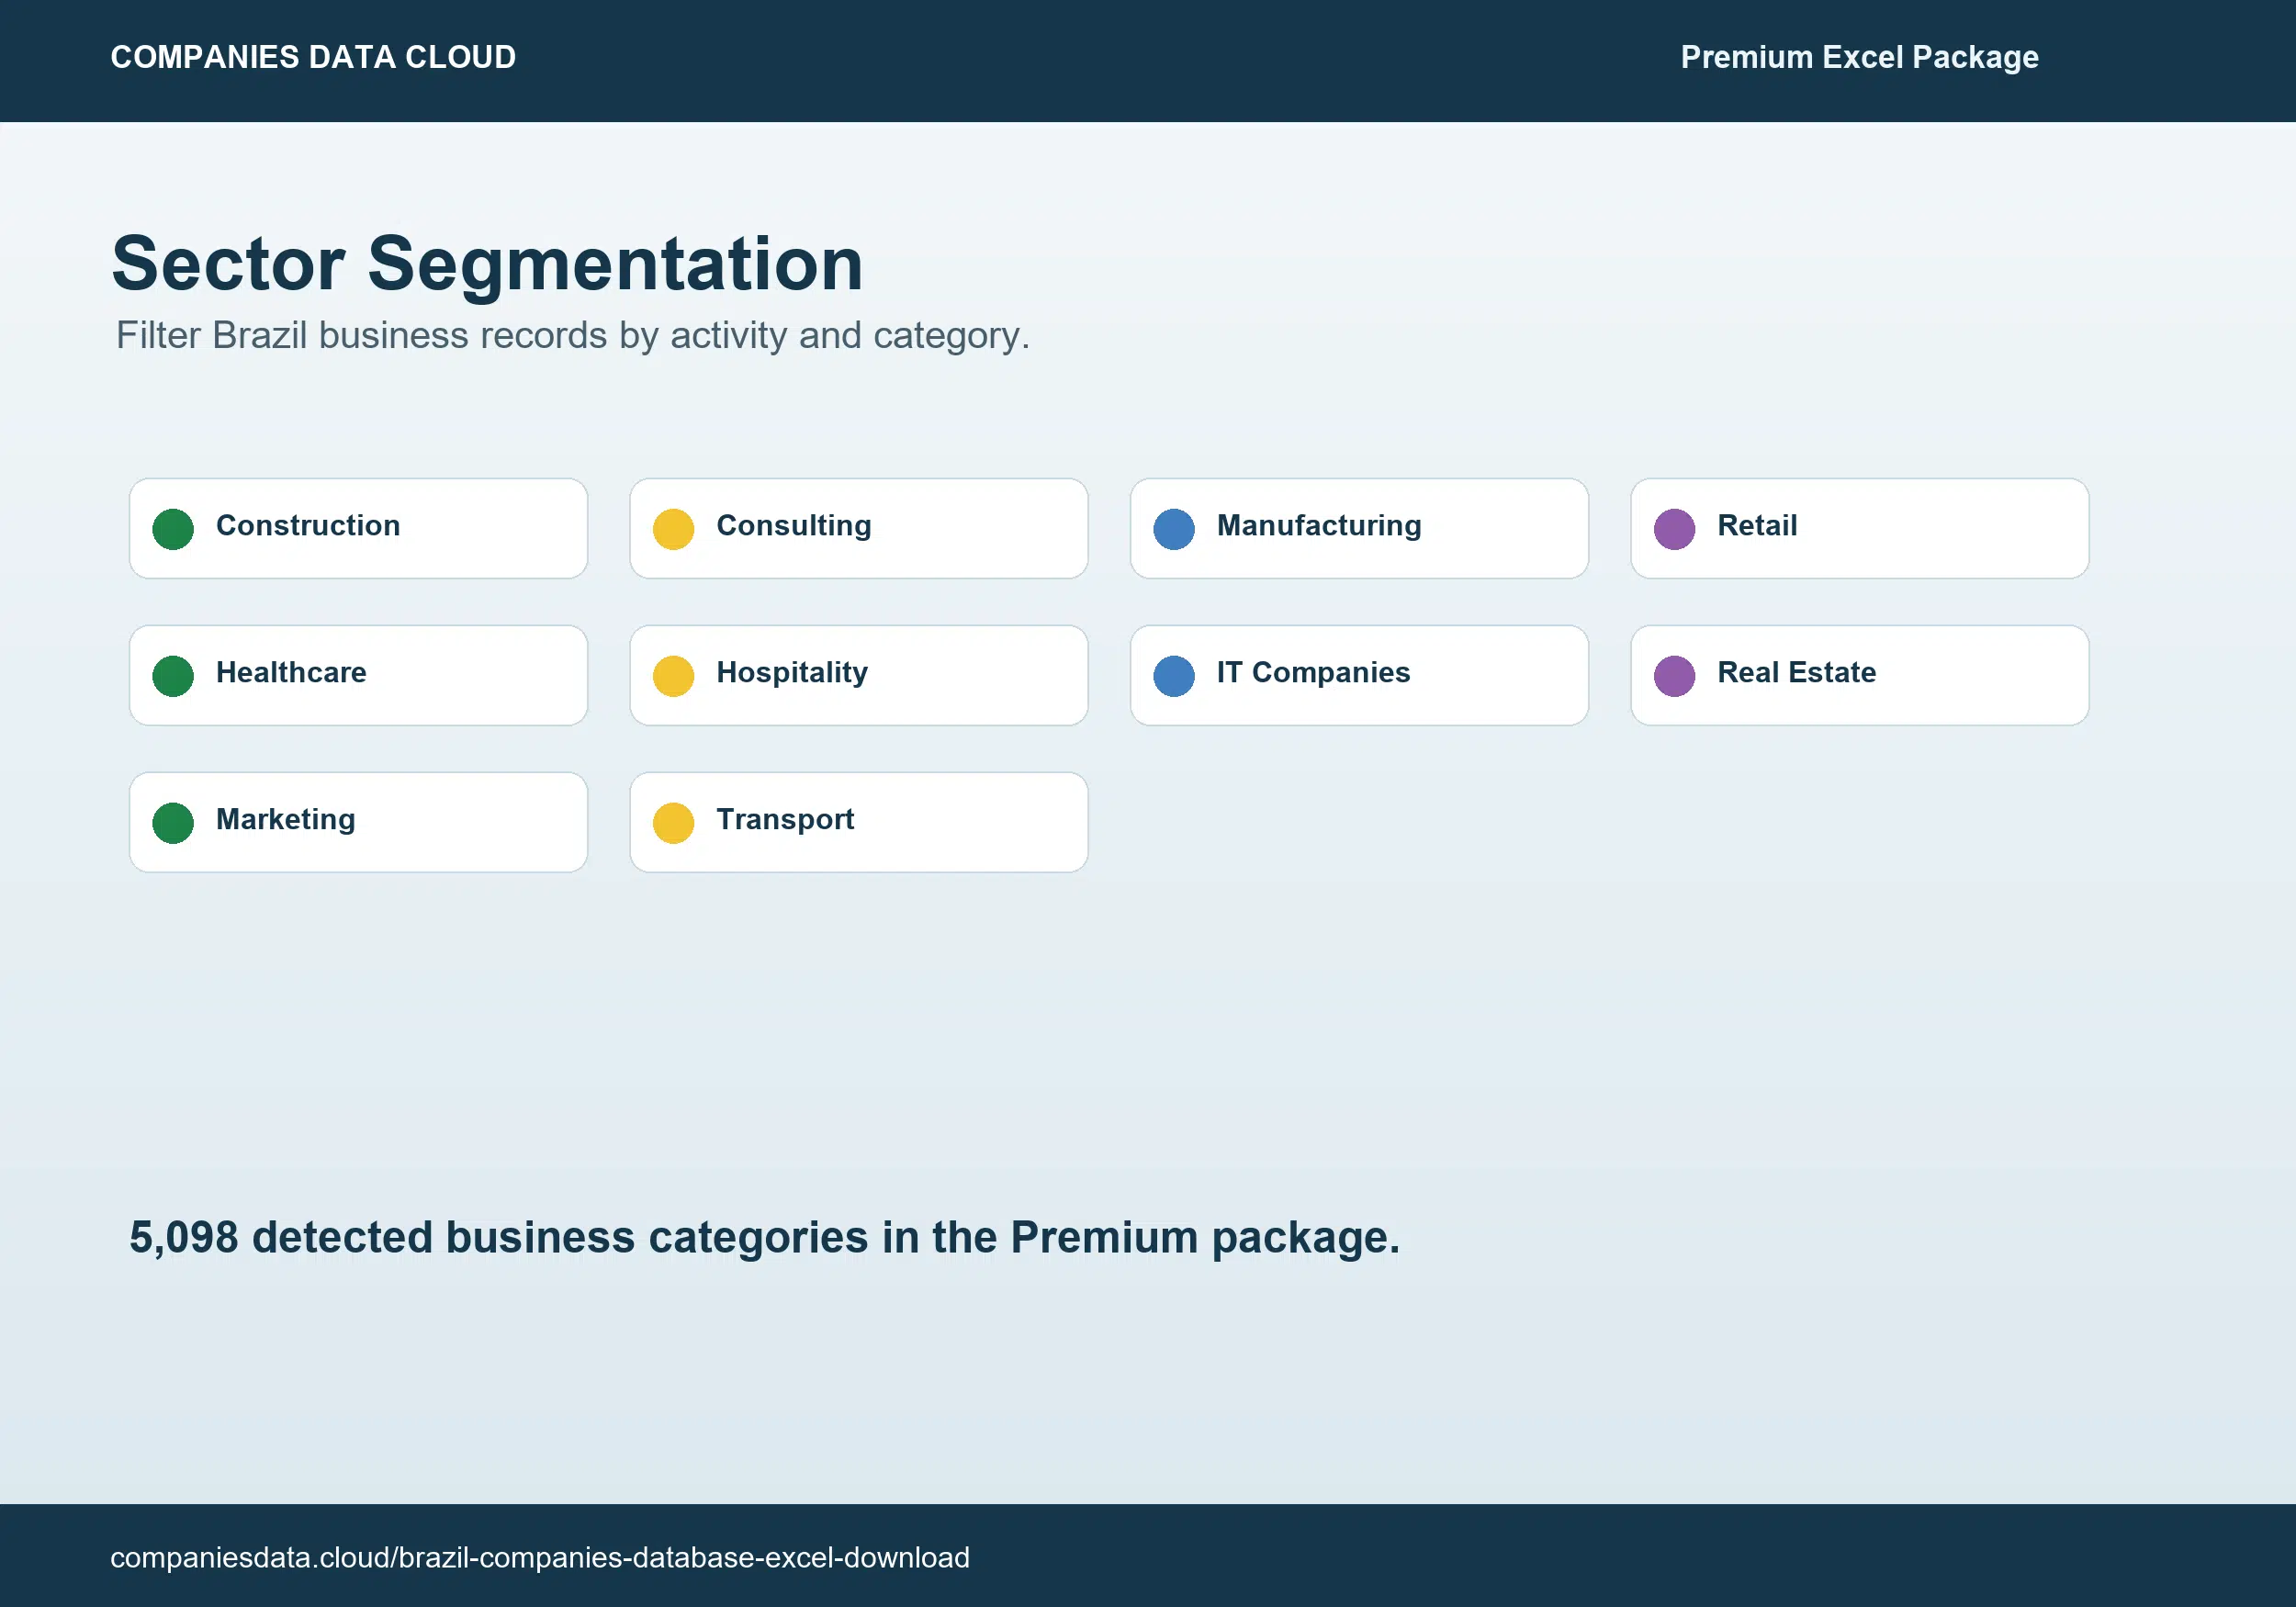Click the green dot beside Construction
Image resolution: width=2296 pixels, height=1607 pixels.
tap(173, 529)
